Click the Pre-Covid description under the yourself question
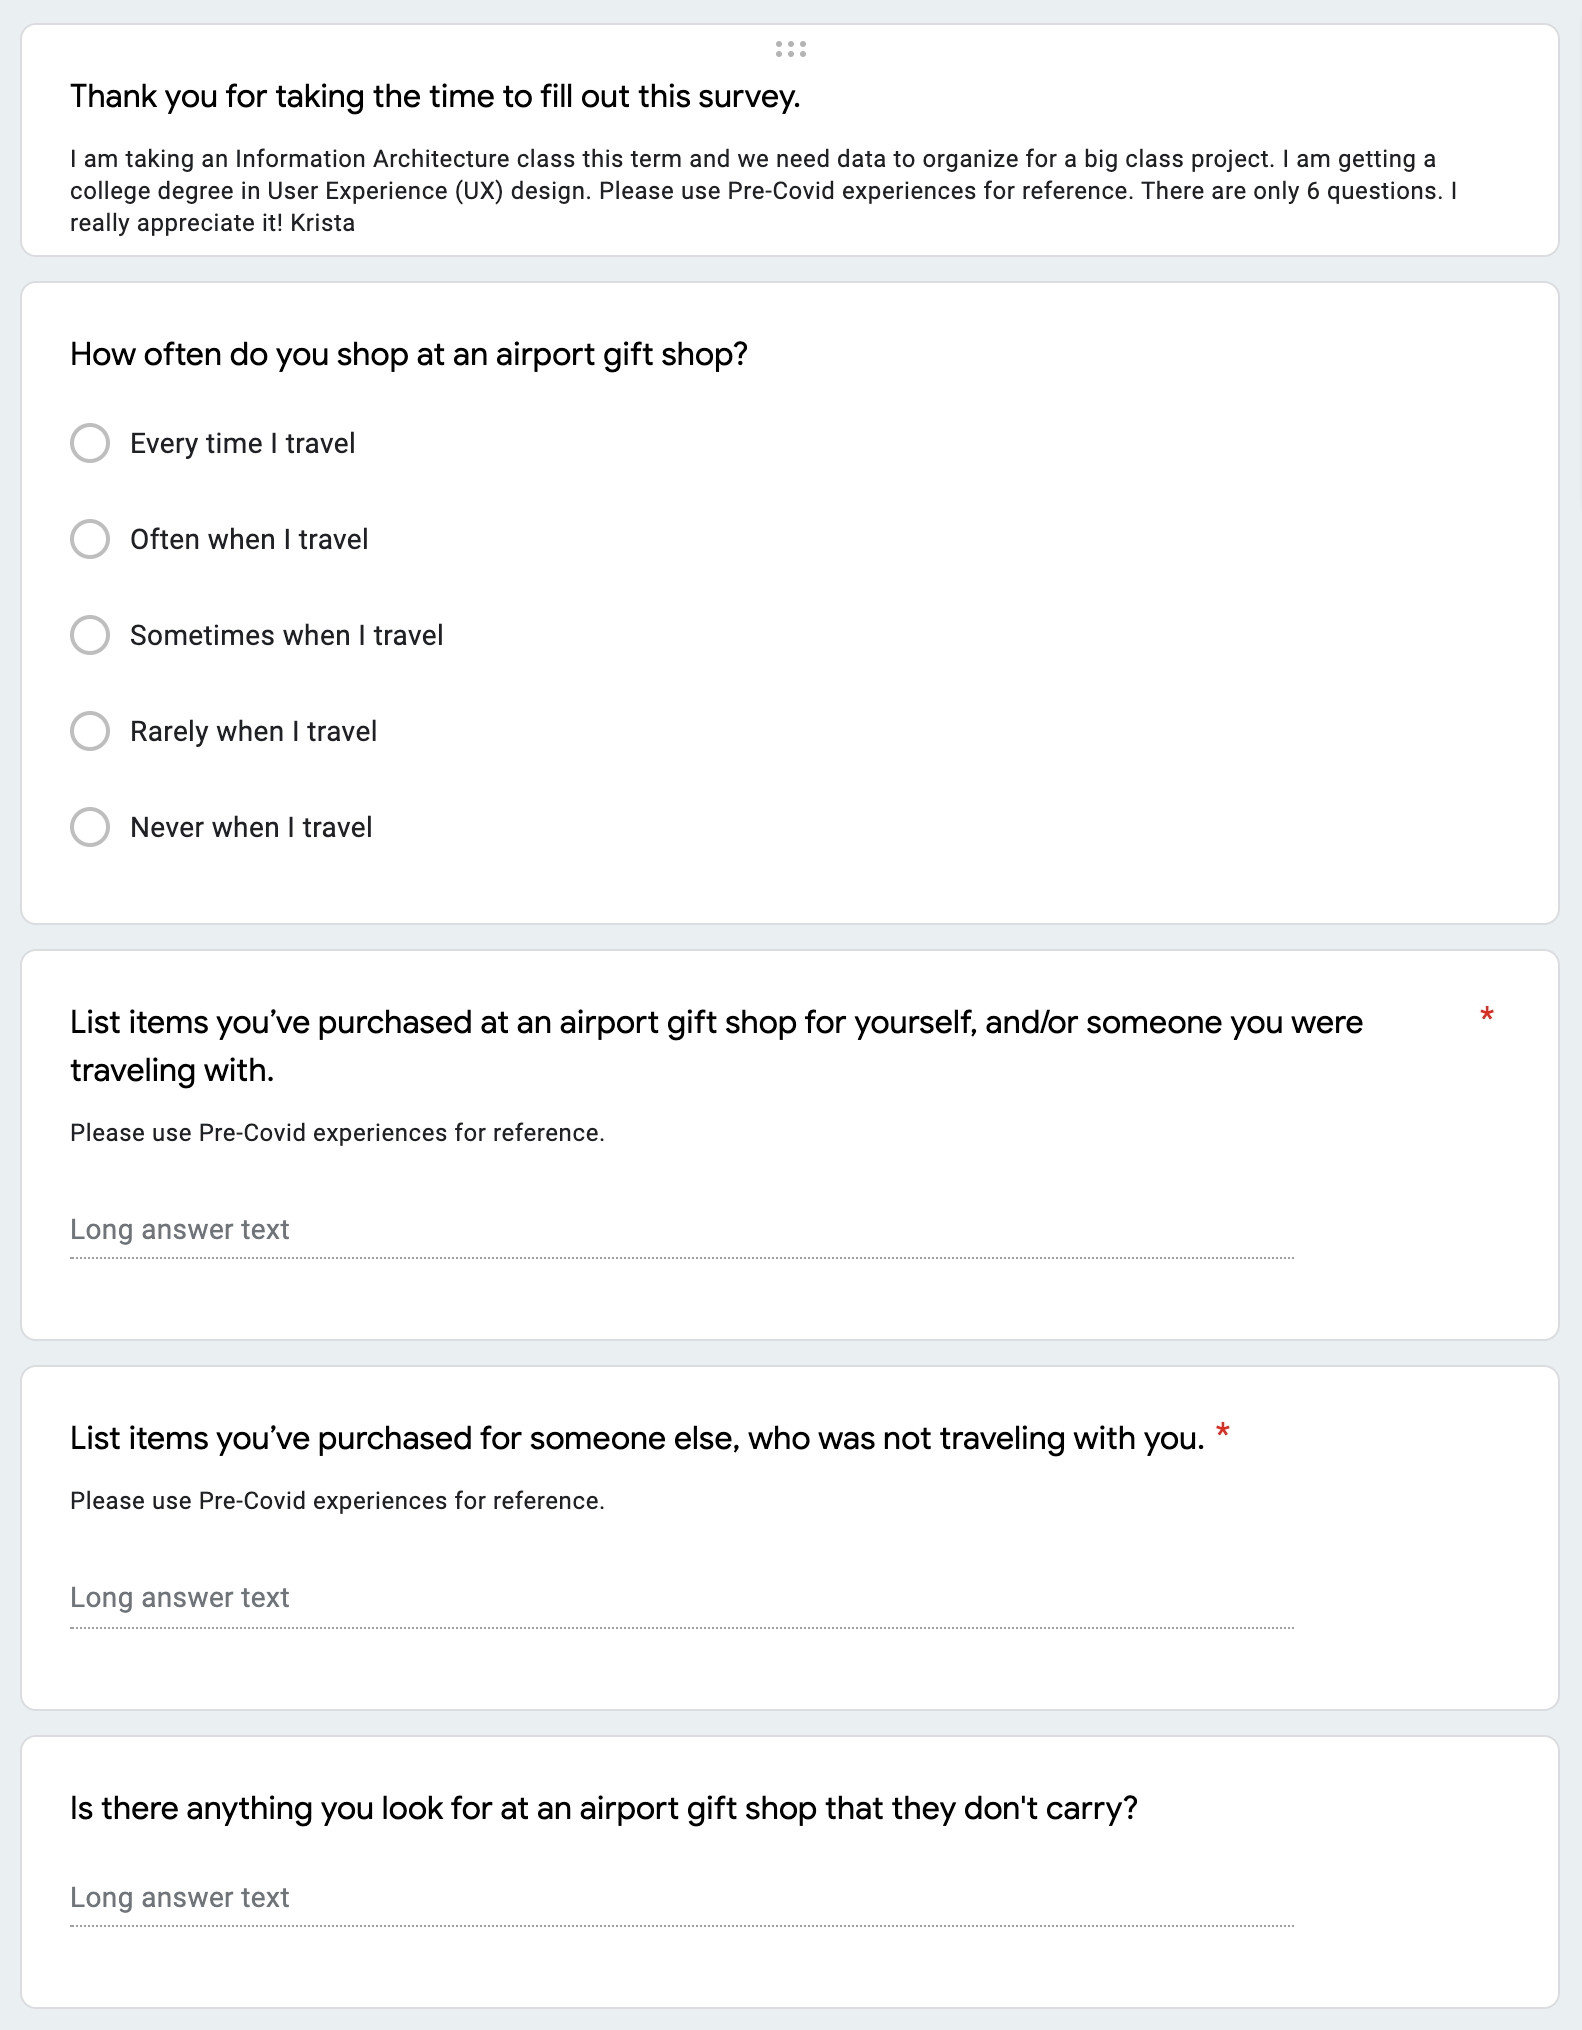The width and height of the screenshot is (1582, 2030). point(337,1133)
